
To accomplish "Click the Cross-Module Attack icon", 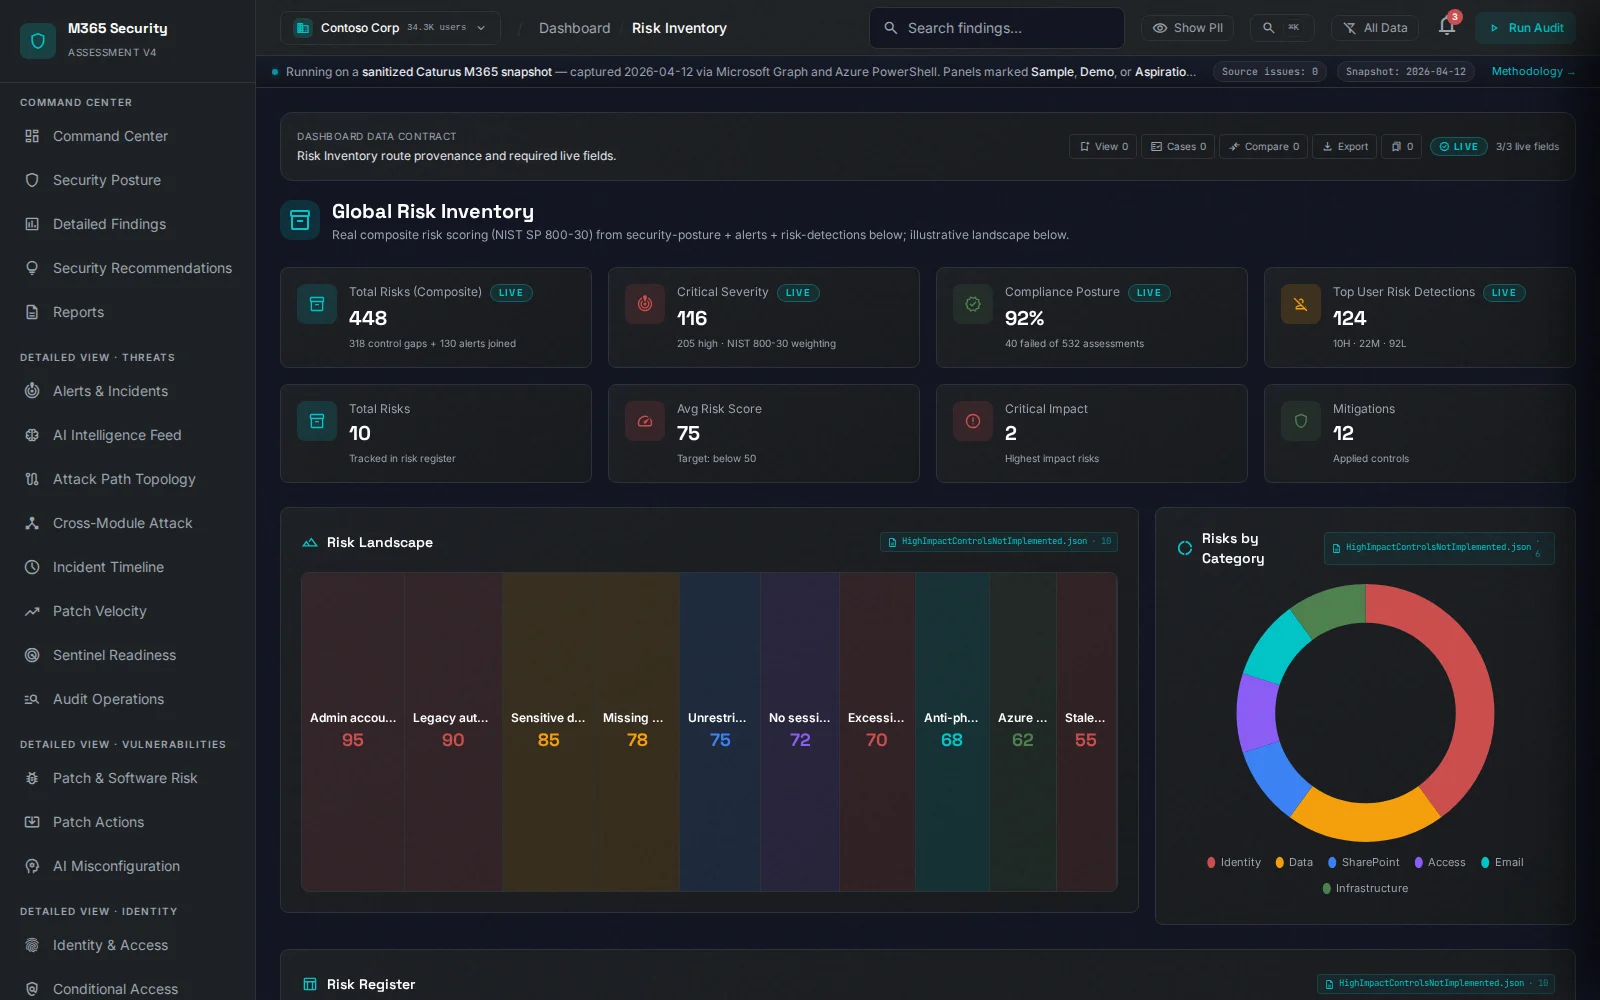I will (x=32, y=523).
